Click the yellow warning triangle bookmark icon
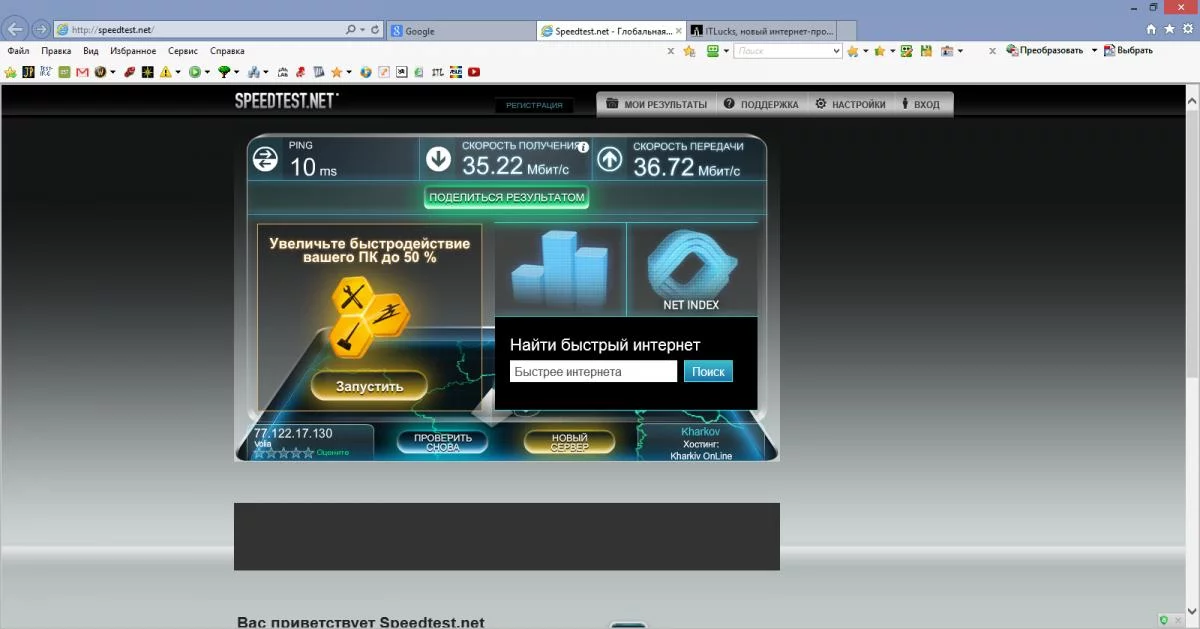The image size is (1200, 629). tap(165, 72)
